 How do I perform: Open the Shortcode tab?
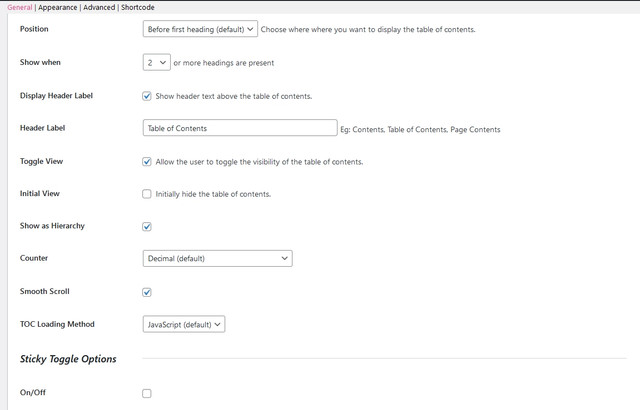click(138, 7)
